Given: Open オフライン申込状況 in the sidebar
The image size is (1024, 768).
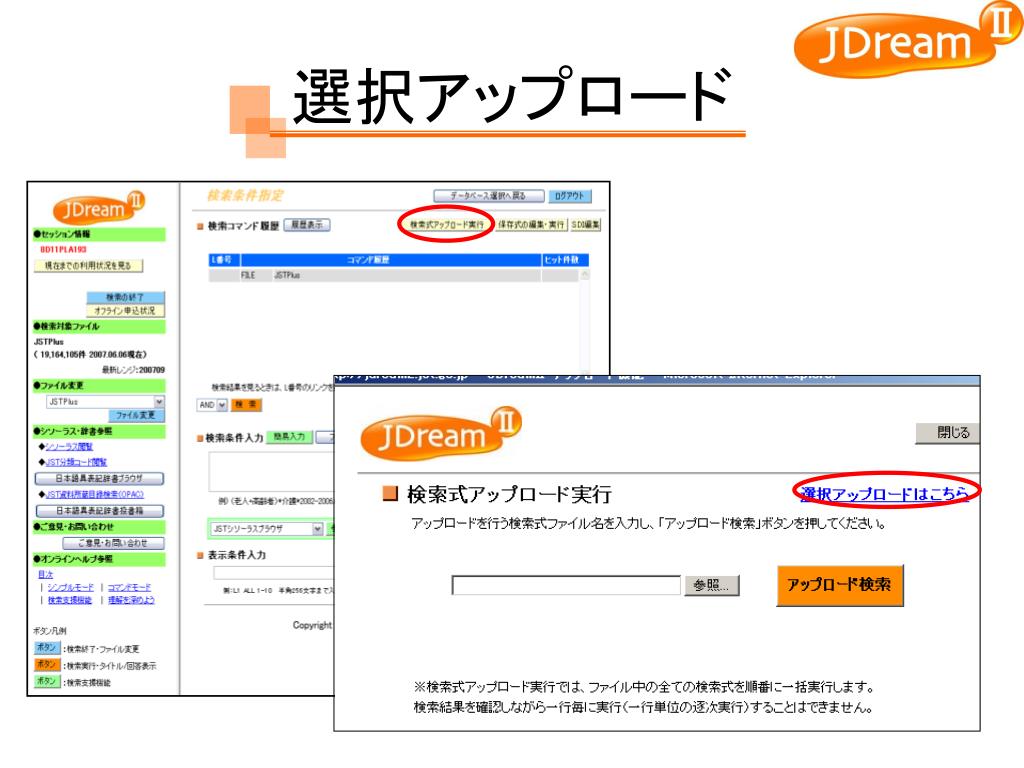Looking at the screenshot, I should click(125, 311).
